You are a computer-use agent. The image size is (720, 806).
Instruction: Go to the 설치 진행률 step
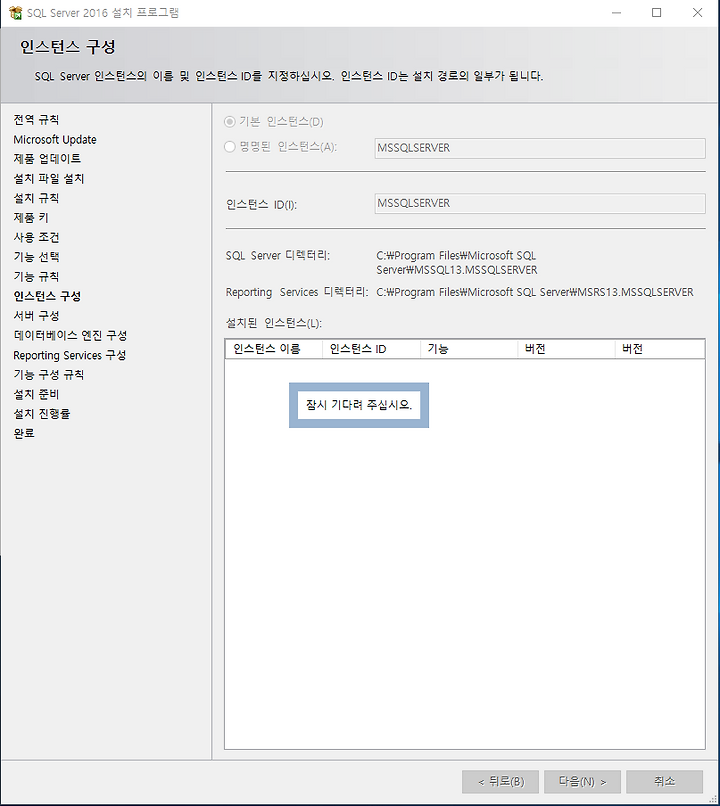pos(42,414)
